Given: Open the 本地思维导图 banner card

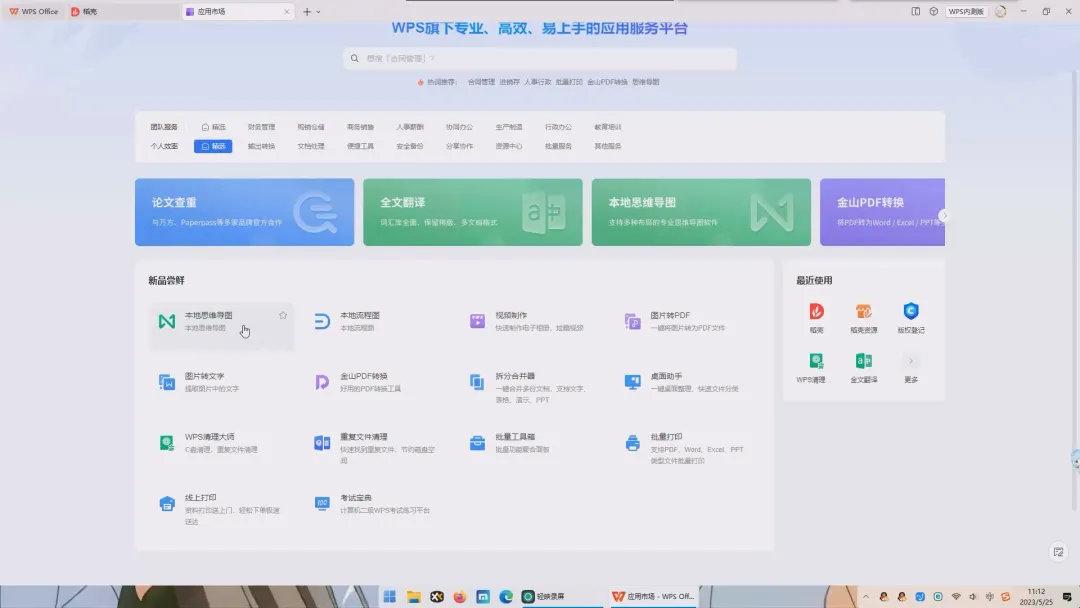Looking at the screenshot, I should click(701, 212).
